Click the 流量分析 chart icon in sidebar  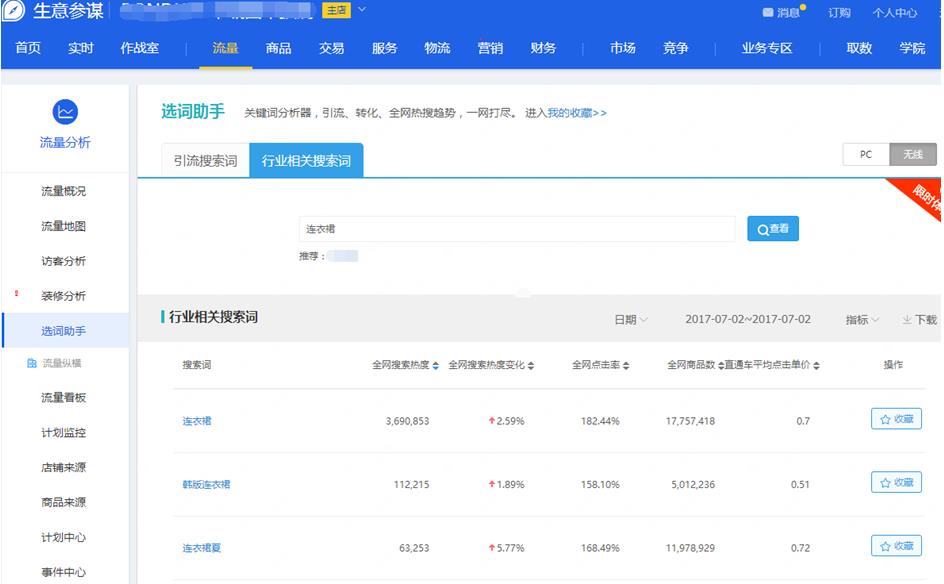click(65, 112)
